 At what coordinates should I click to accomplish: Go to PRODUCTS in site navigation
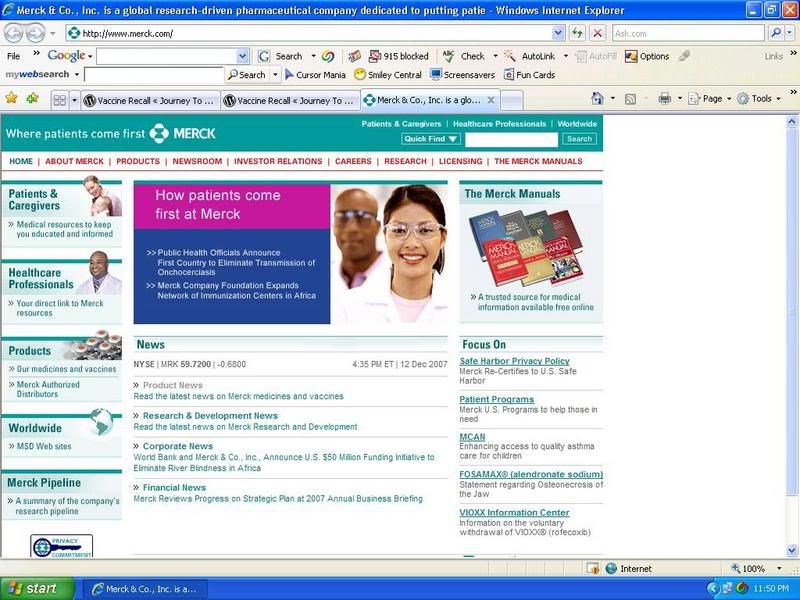138,161
